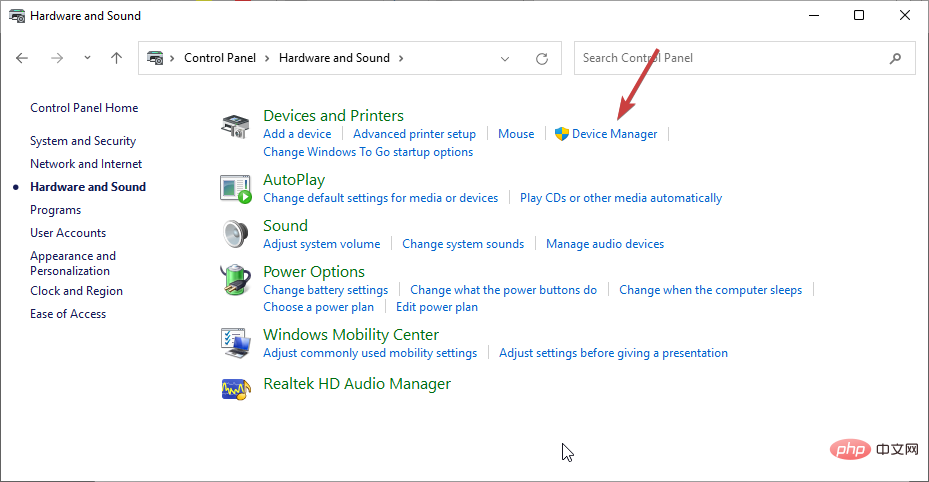
Task: Open the Programs category
Action: (56, 210)
